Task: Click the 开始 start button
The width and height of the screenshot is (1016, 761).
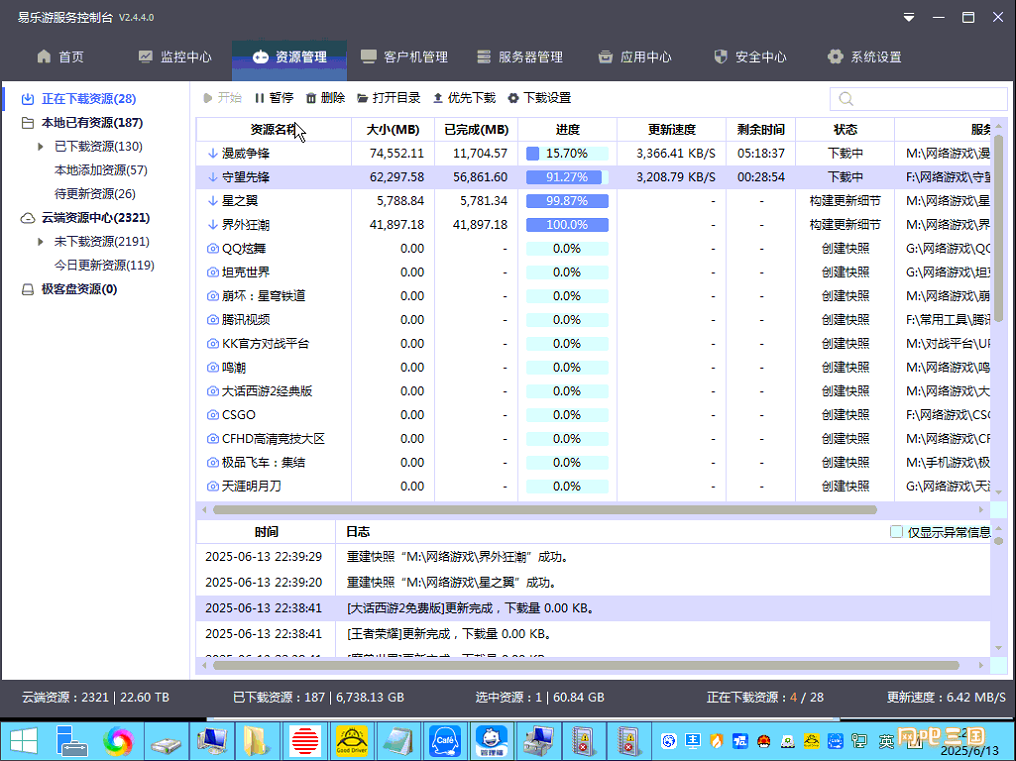Action: tap(222, 98)
